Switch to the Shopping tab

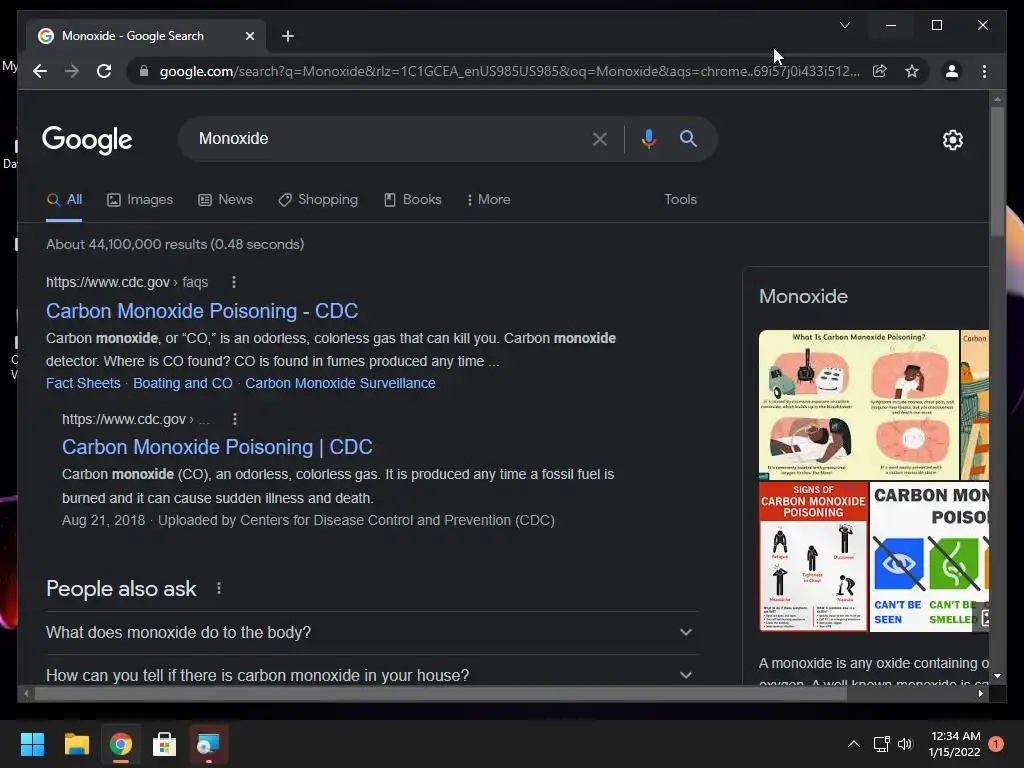coord(318,200)
